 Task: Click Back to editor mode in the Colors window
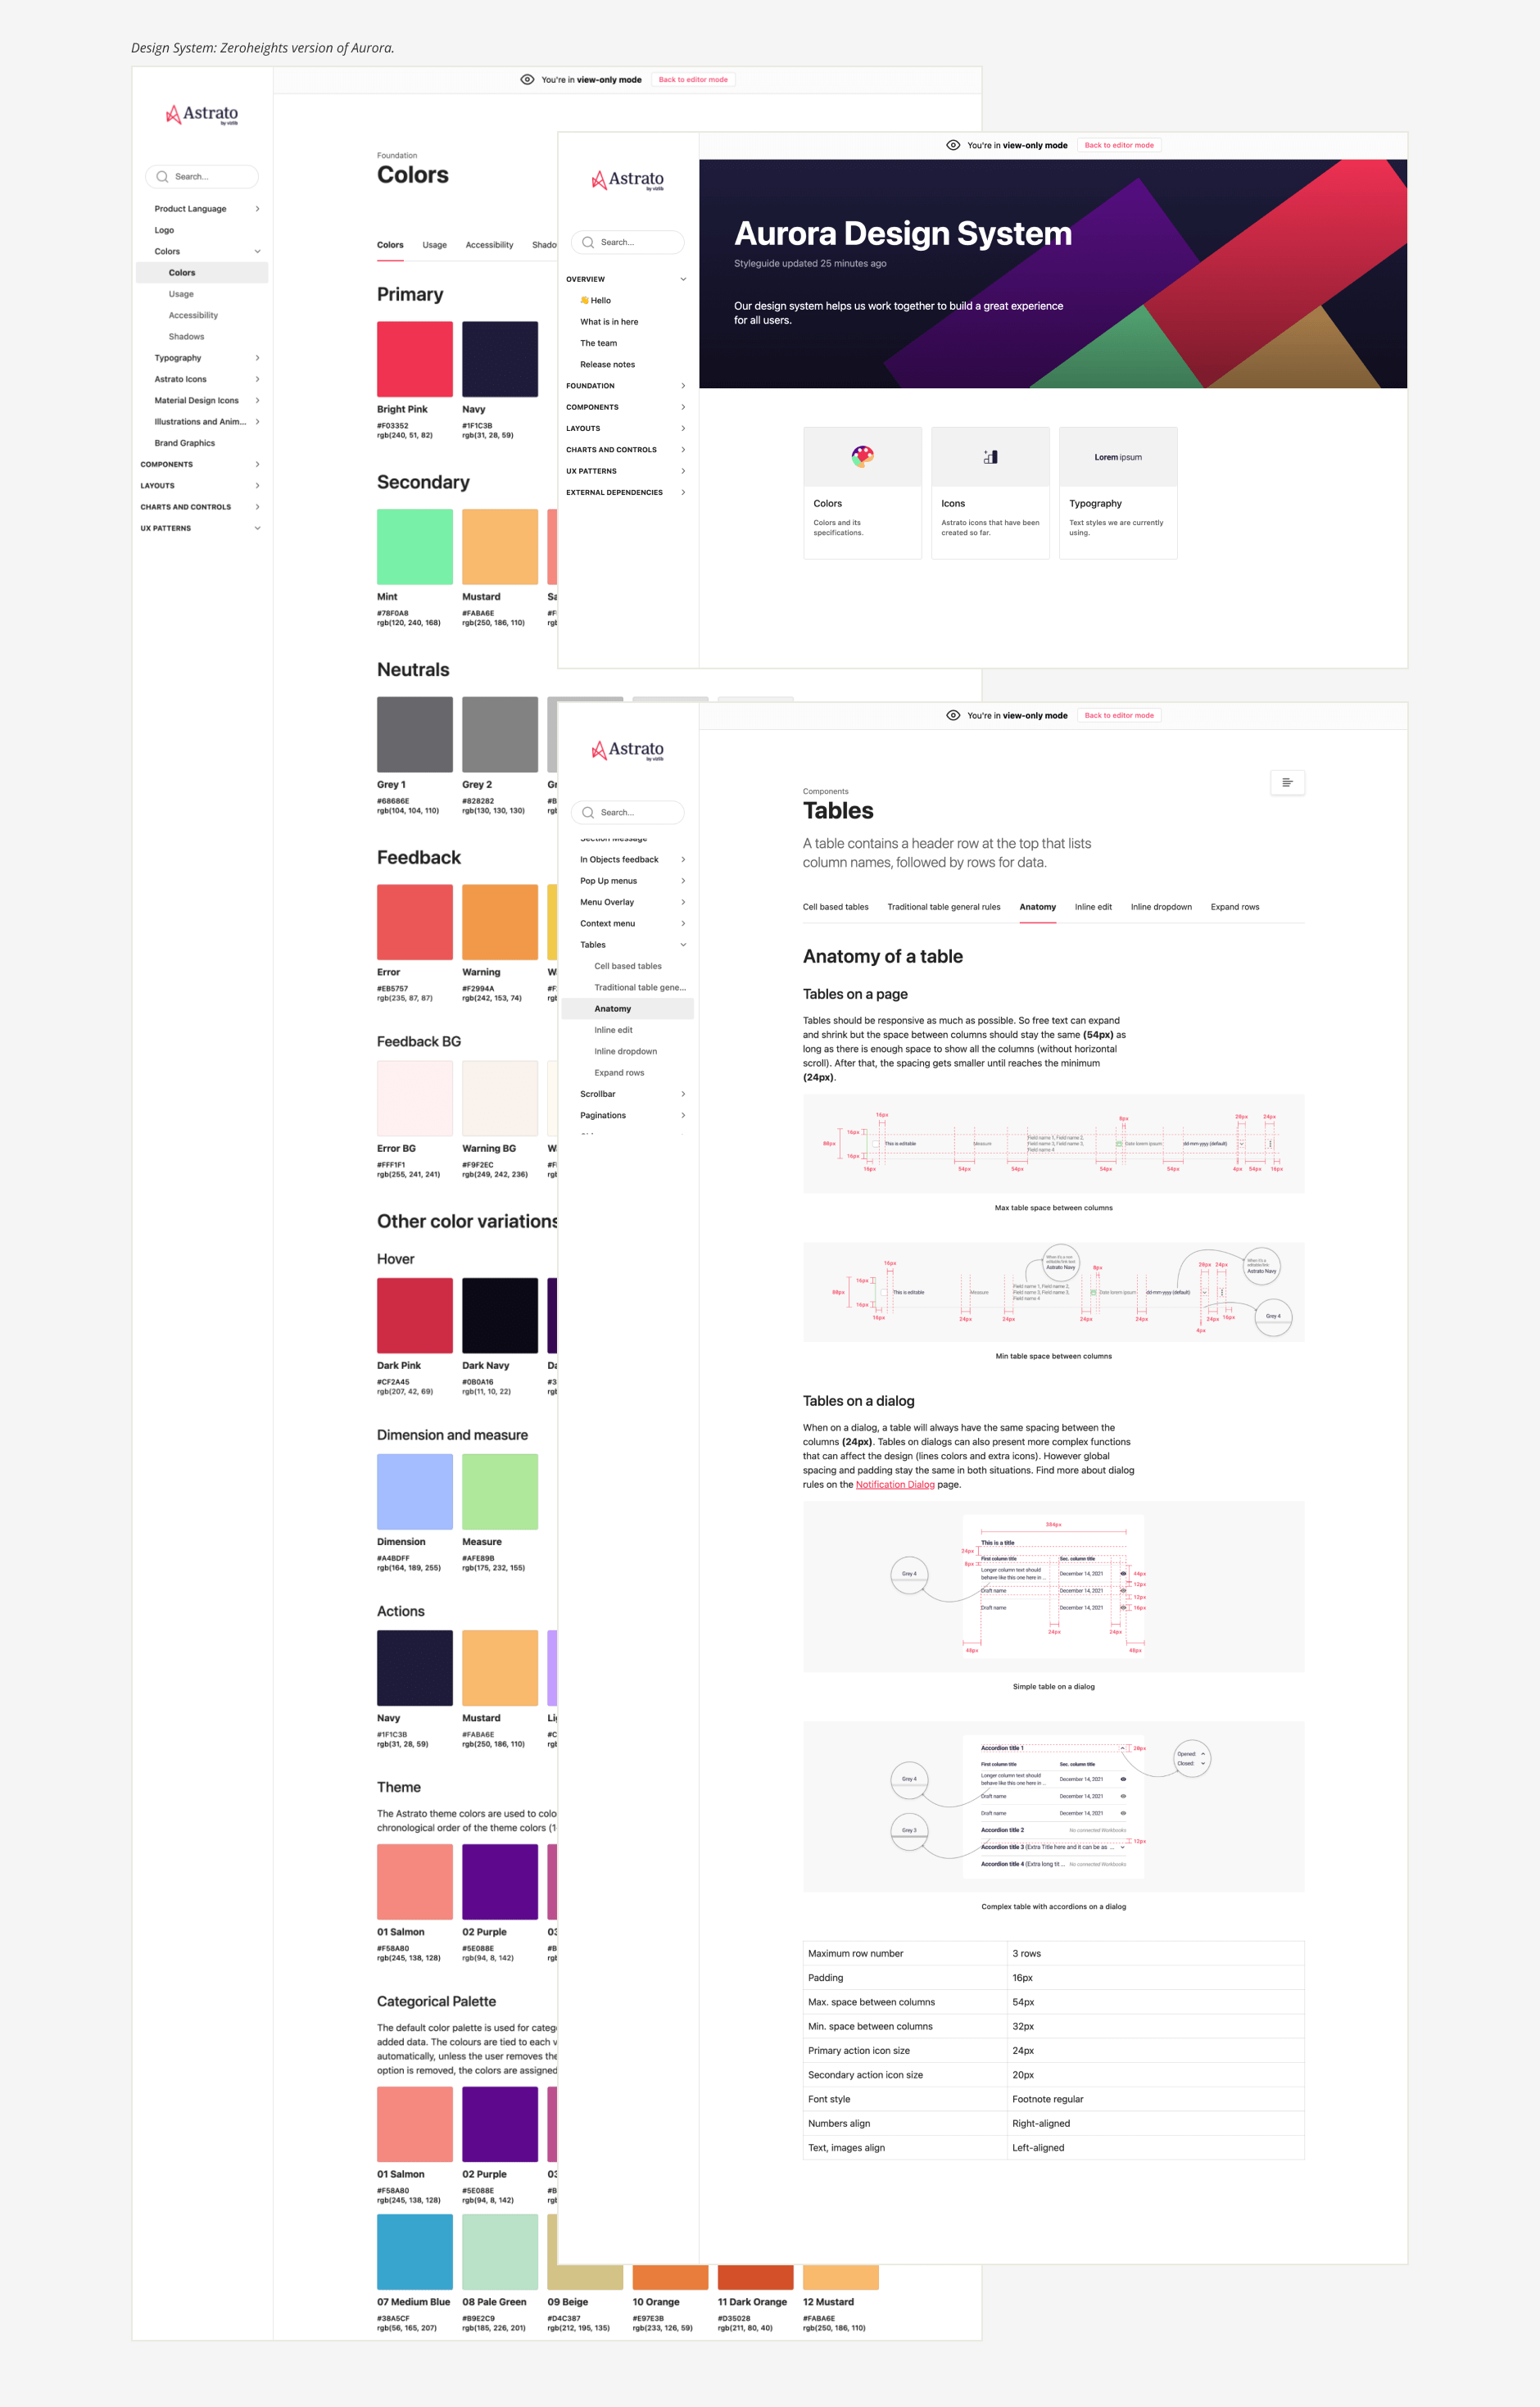(x=693, y=80)
